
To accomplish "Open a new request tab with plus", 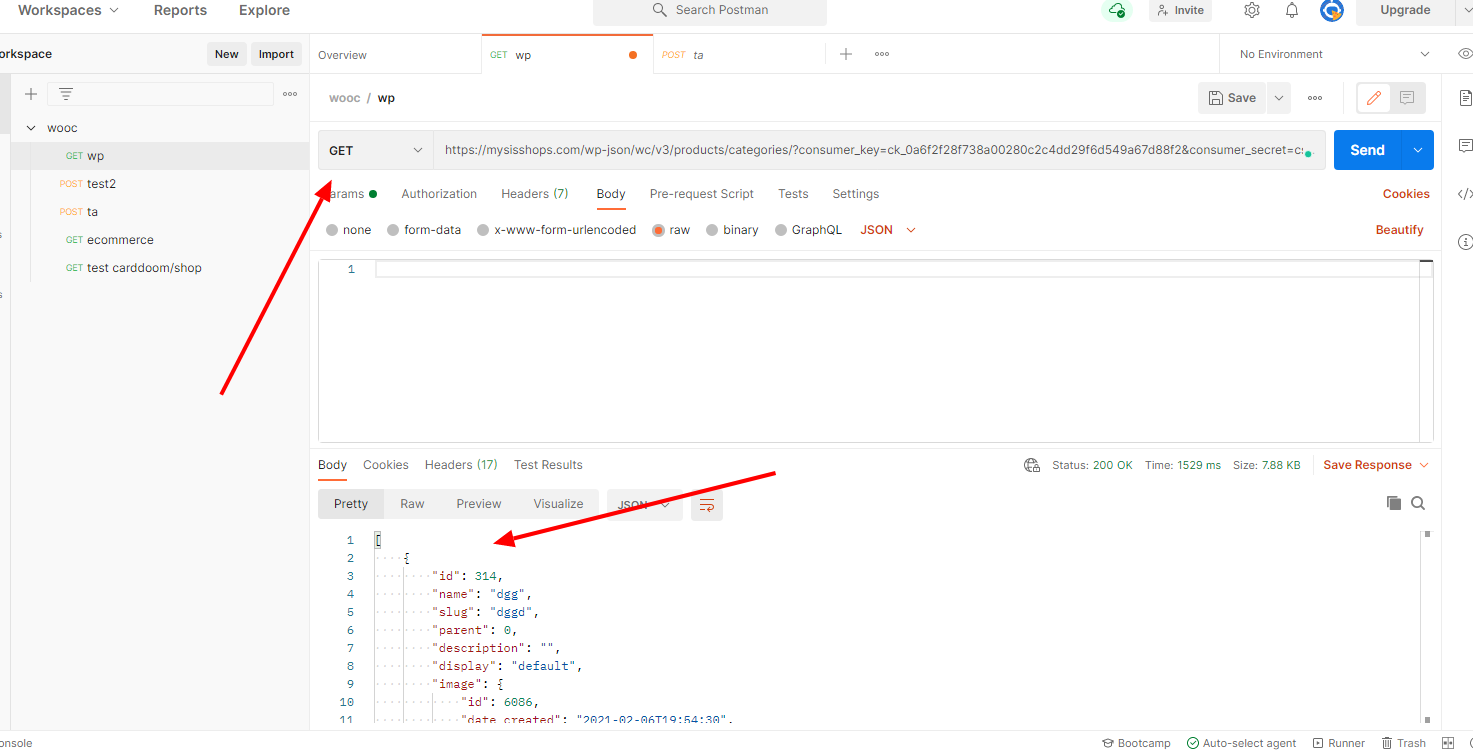I will (846, 54).
